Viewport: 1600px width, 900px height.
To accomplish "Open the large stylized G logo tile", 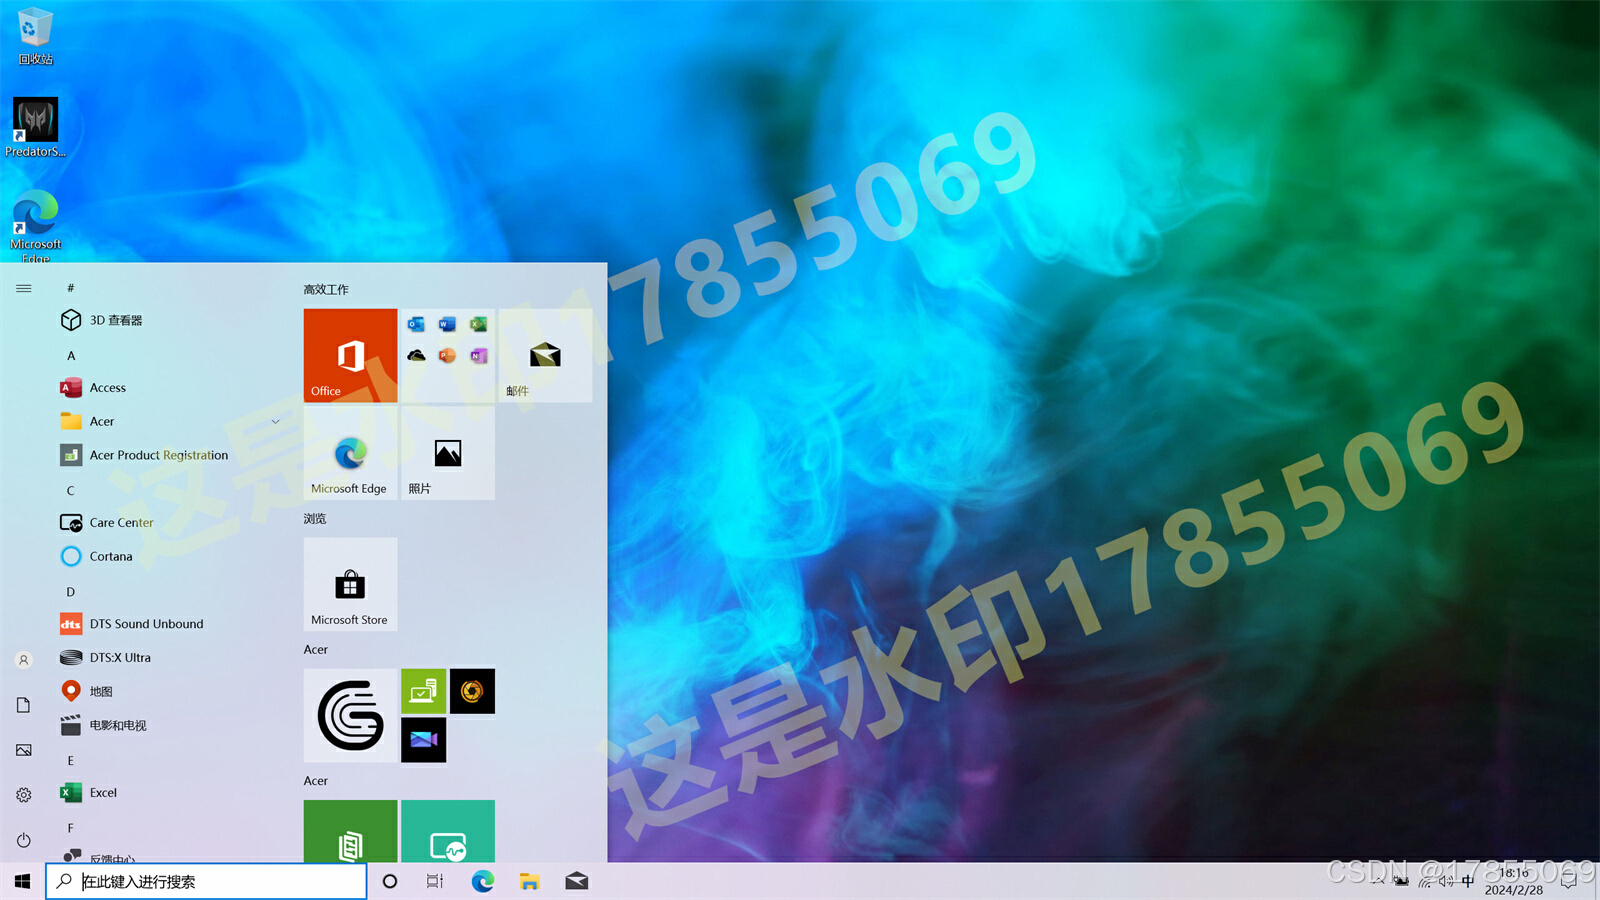I will [x=350, y=715].
